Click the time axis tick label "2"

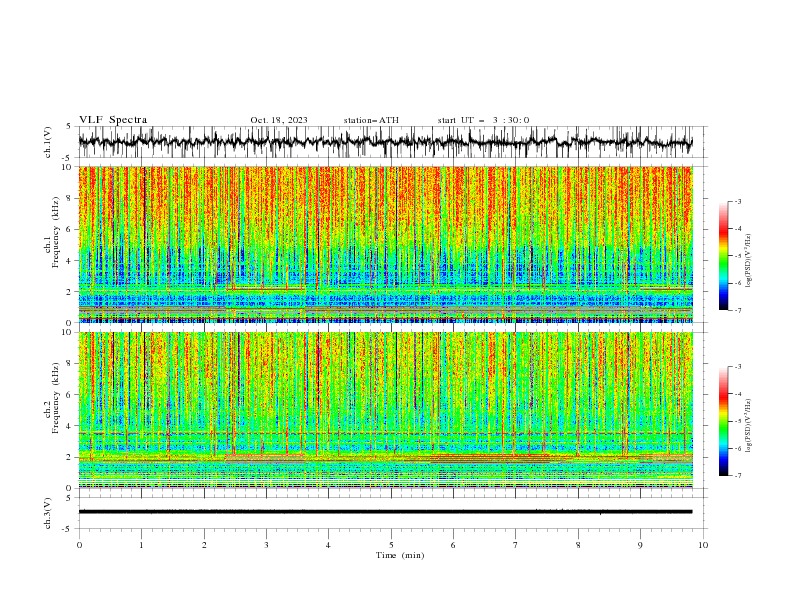(204, 545)
